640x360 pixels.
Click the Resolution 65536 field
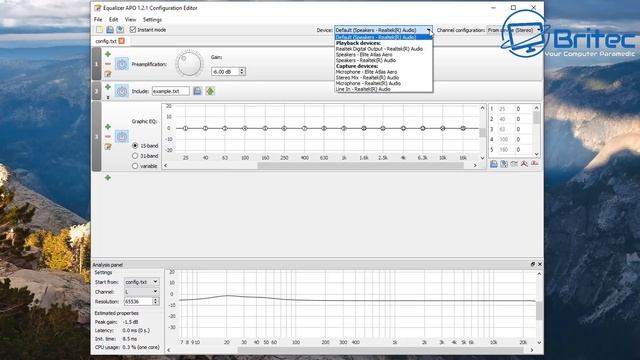(138, 302)
